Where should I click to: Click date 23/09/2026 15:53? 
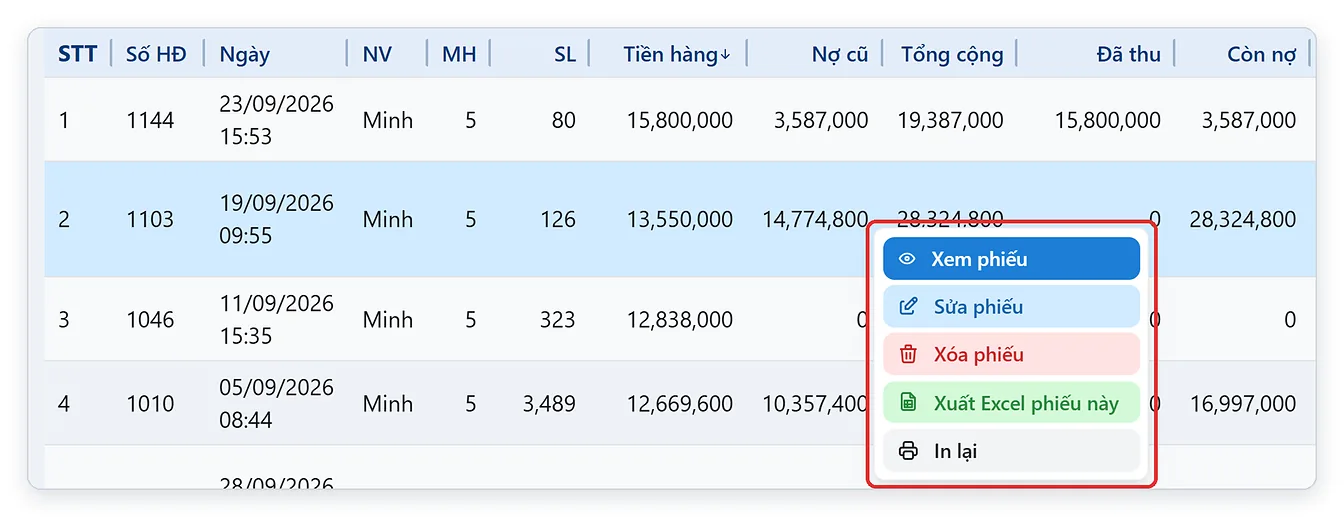[277, 120]
